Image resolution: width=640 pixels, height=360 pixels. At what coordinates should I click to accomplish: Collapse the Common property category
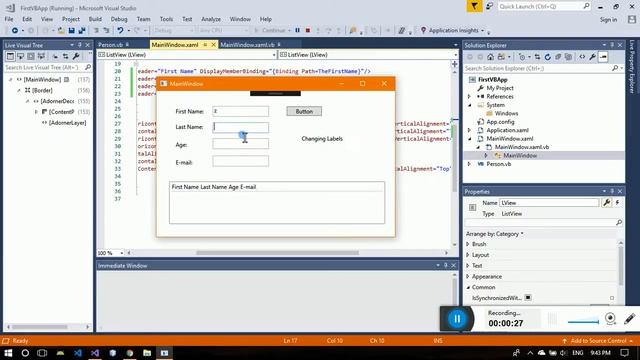[468, 287]
